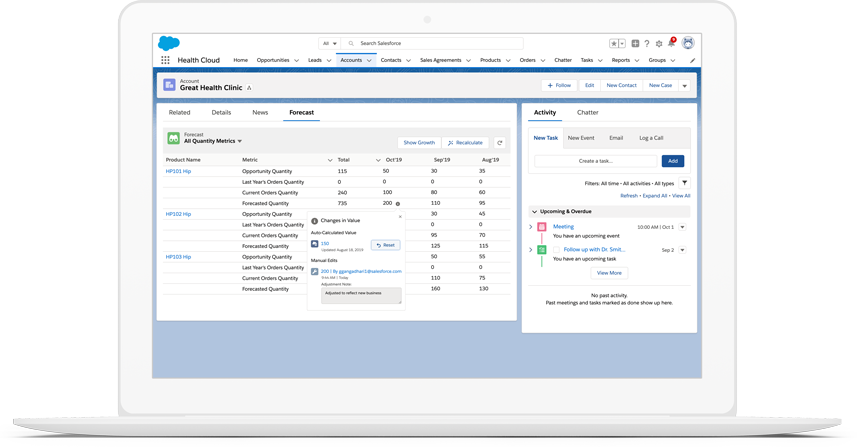Screen dimensions: 857x447
Task: Open the HP103 Hip product link
Action: [x=178, y=257]
